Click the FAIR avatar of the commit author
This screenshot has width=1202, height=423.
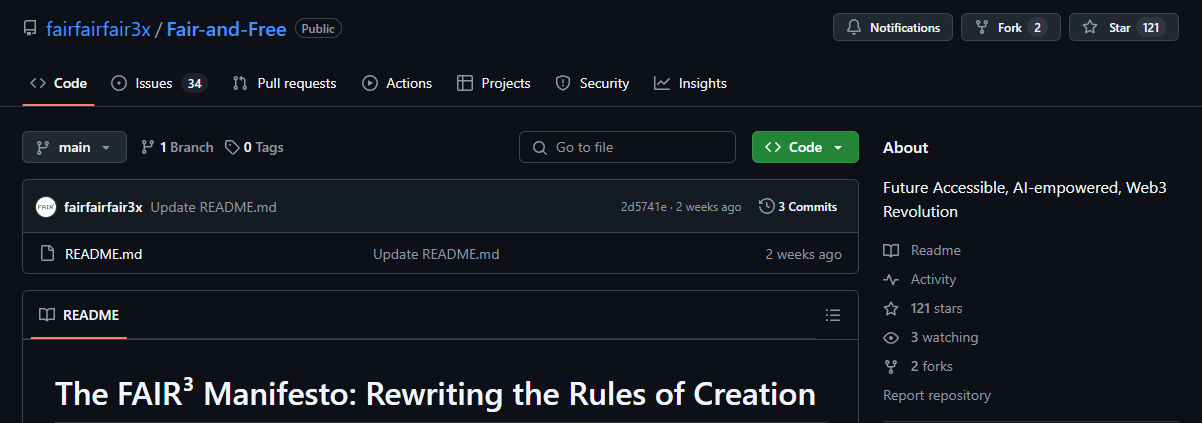point(46,207)
